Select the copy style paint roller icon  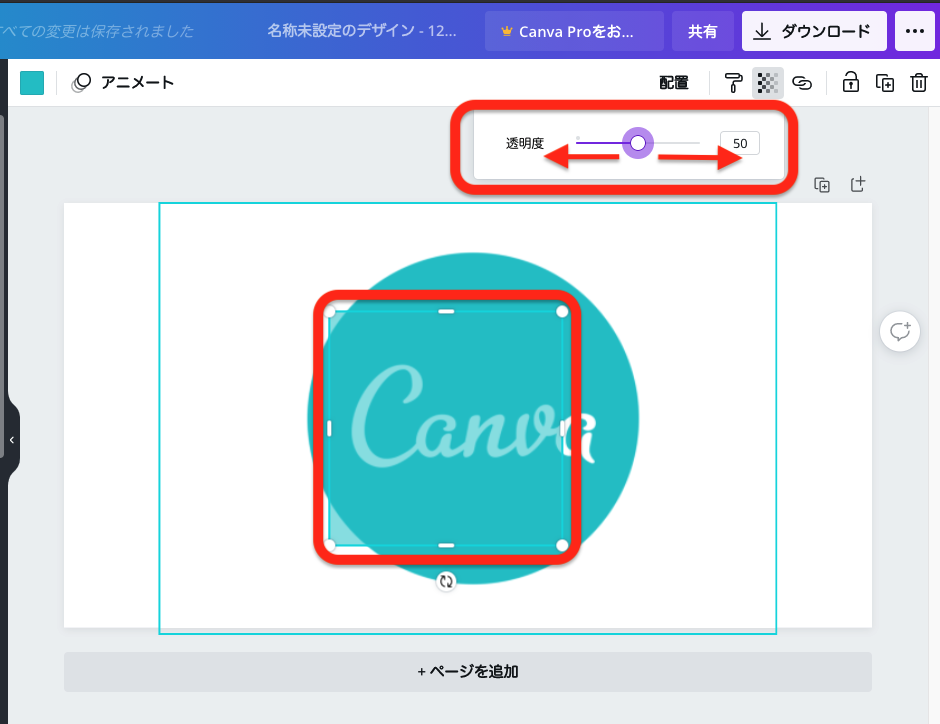tap(733, 83)
